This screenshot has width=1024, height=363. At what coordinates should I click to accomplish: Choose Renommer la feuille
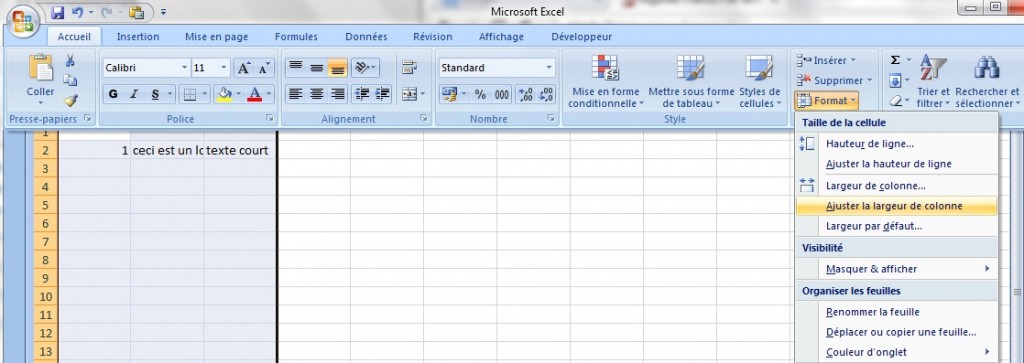pos(897,312)
